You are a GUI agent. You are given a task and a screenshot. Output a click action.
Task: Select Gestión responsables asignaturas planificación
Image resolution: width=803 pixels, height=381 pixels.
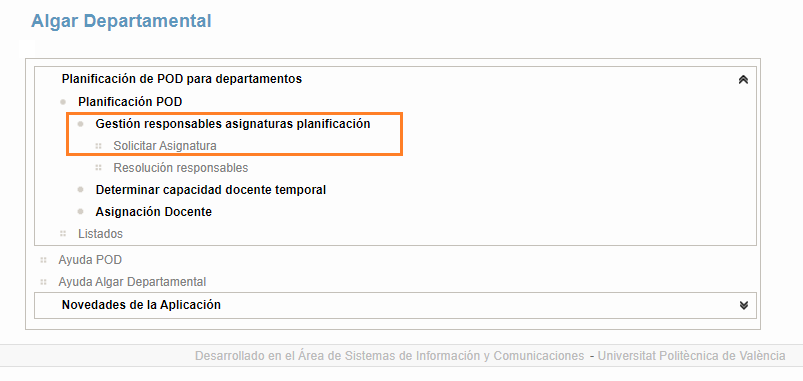tap(233, 124)
